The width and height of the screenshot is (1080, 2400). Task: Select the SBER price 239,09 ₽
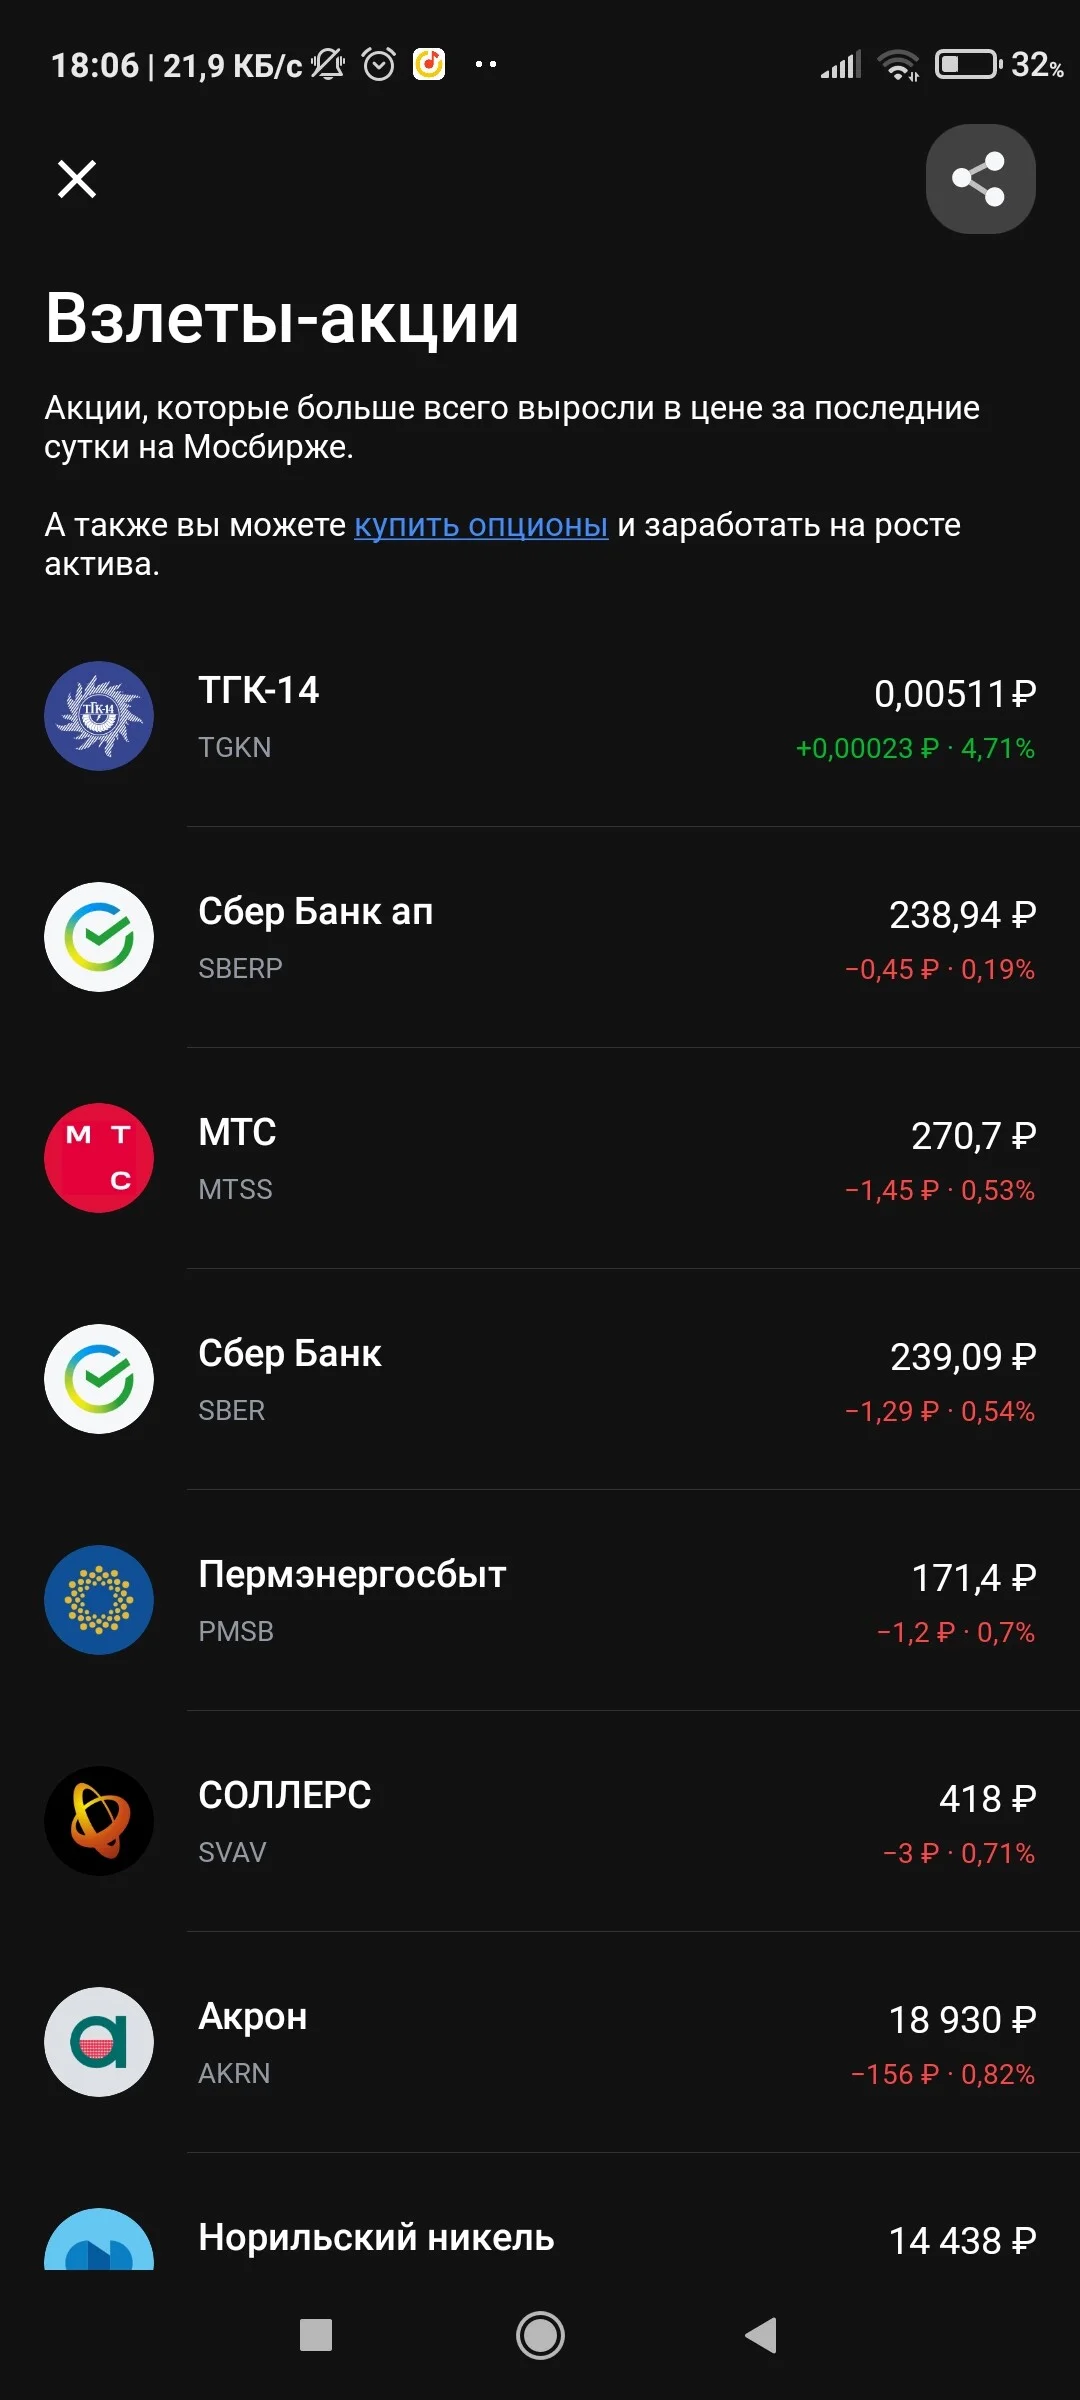click(x=963, y=1357)
